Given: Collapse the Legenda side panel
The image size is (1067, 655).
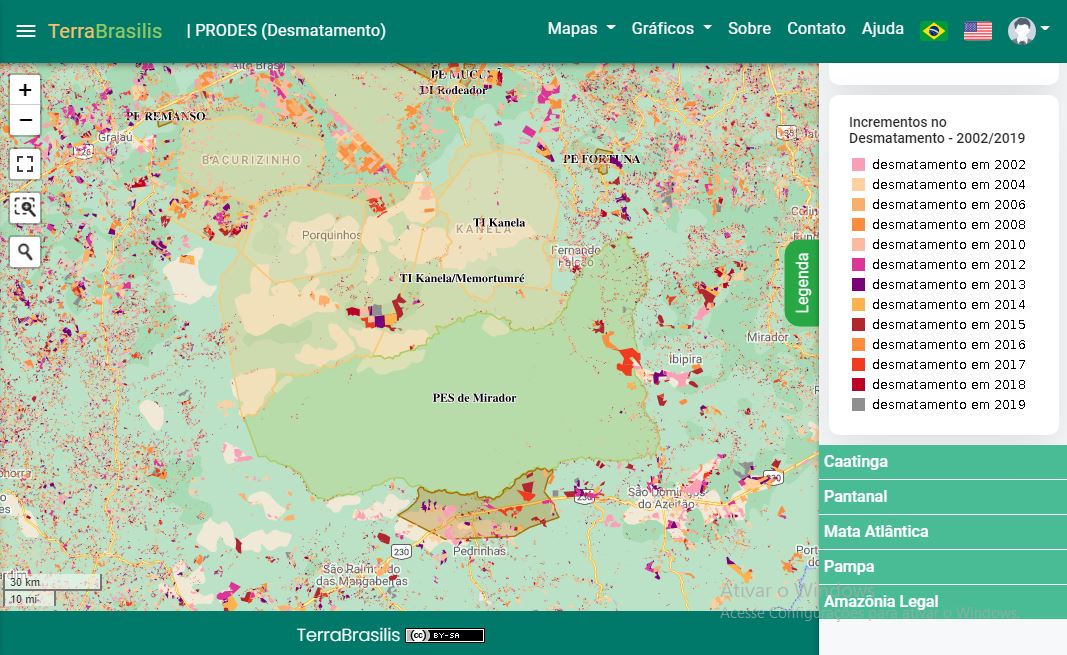Looking at the screenshot, I should [x=802, y=283].
